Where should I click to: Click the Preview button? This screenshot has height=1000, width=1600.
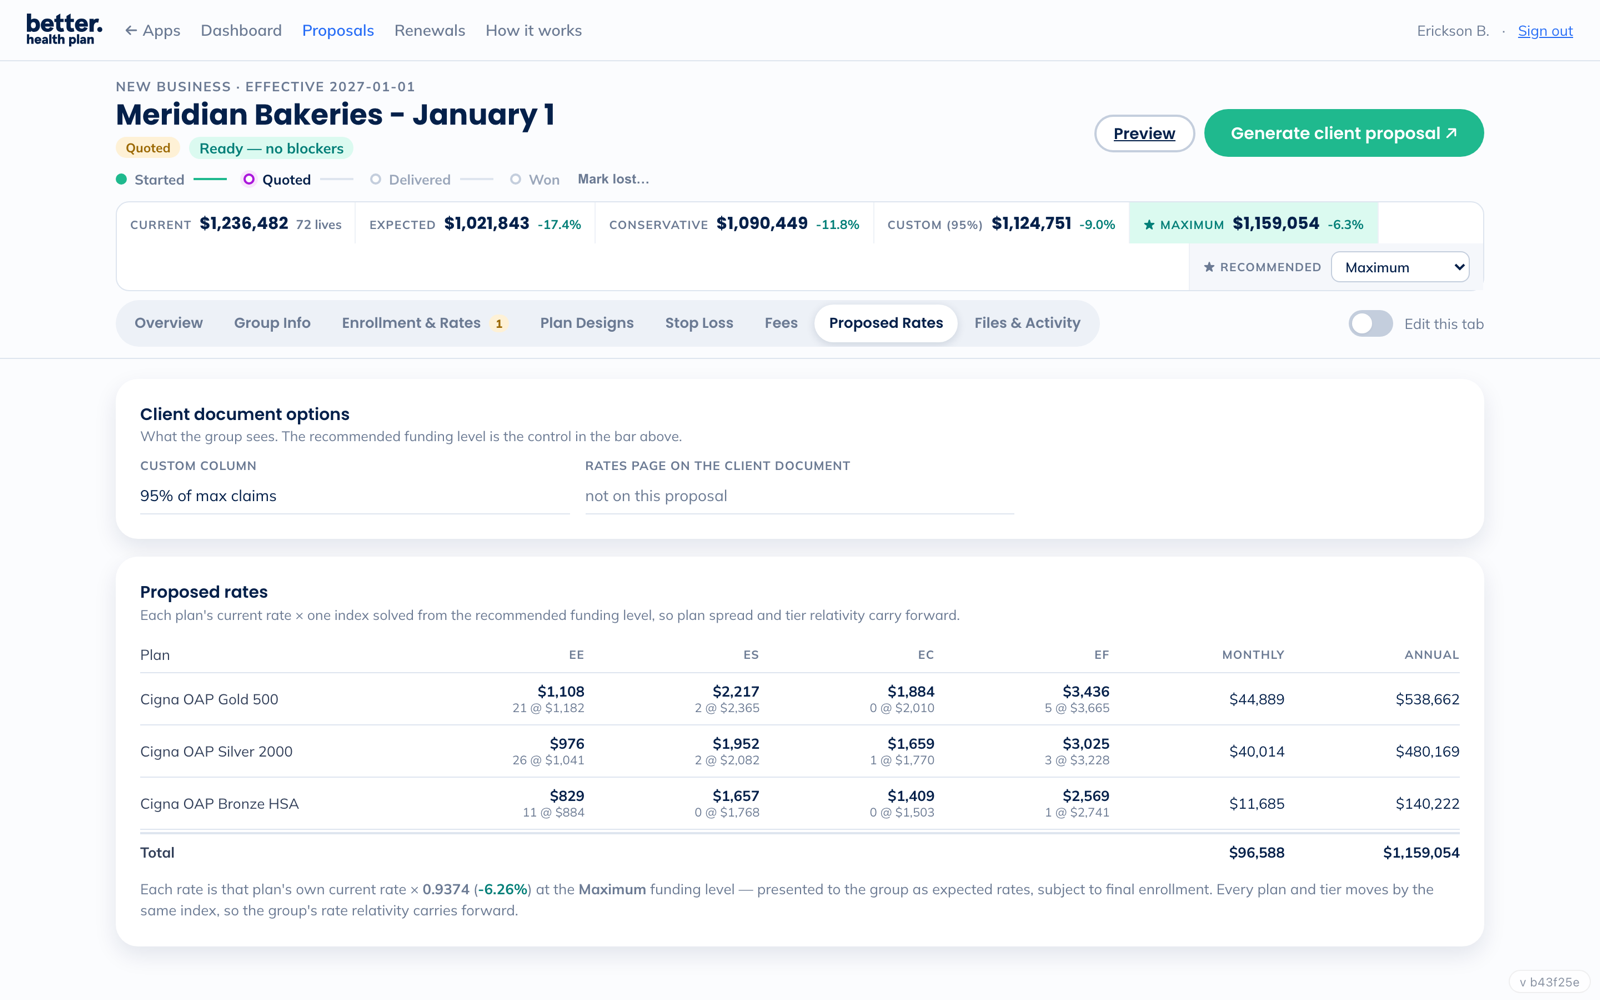1144,133
